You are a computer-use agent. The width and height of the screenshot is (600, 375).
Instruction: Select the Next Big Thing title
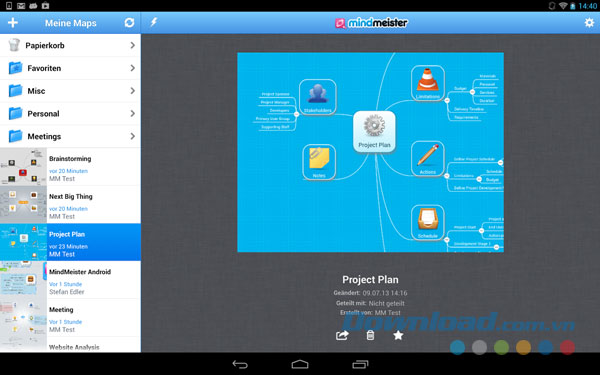(71, 196)
